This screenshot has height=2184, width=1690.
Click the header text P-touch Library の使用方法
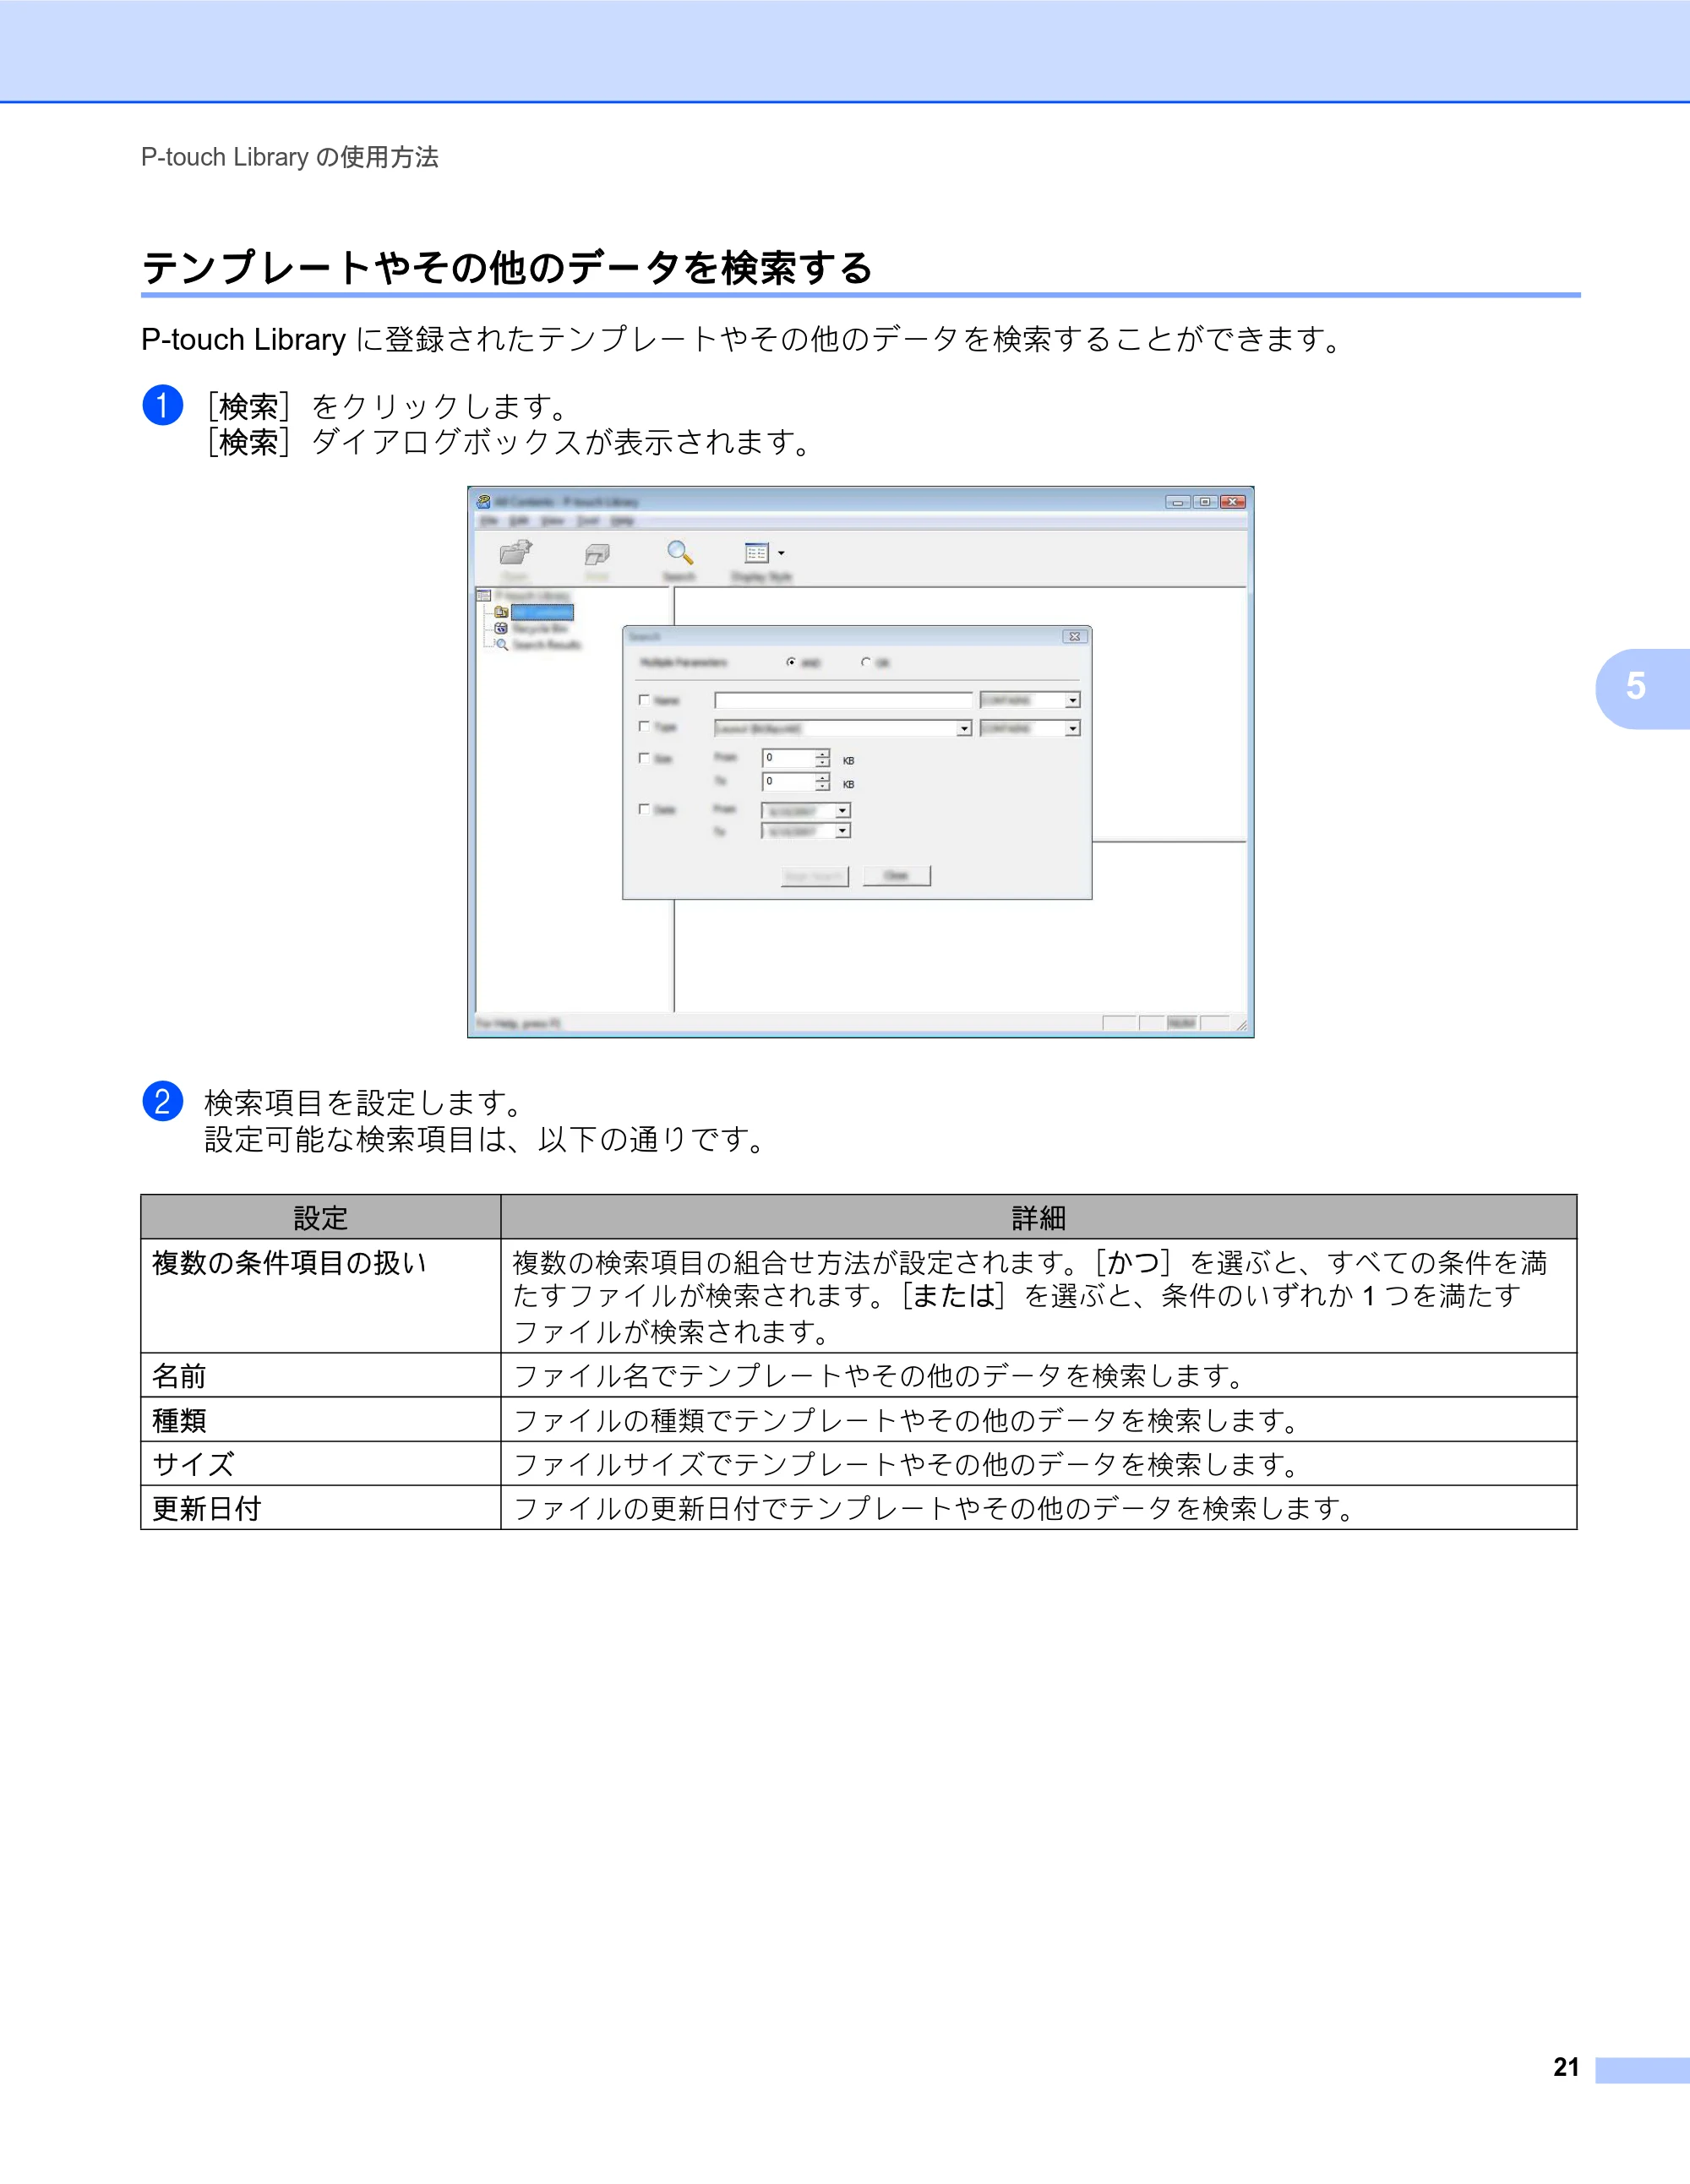(x=290, y=157)
